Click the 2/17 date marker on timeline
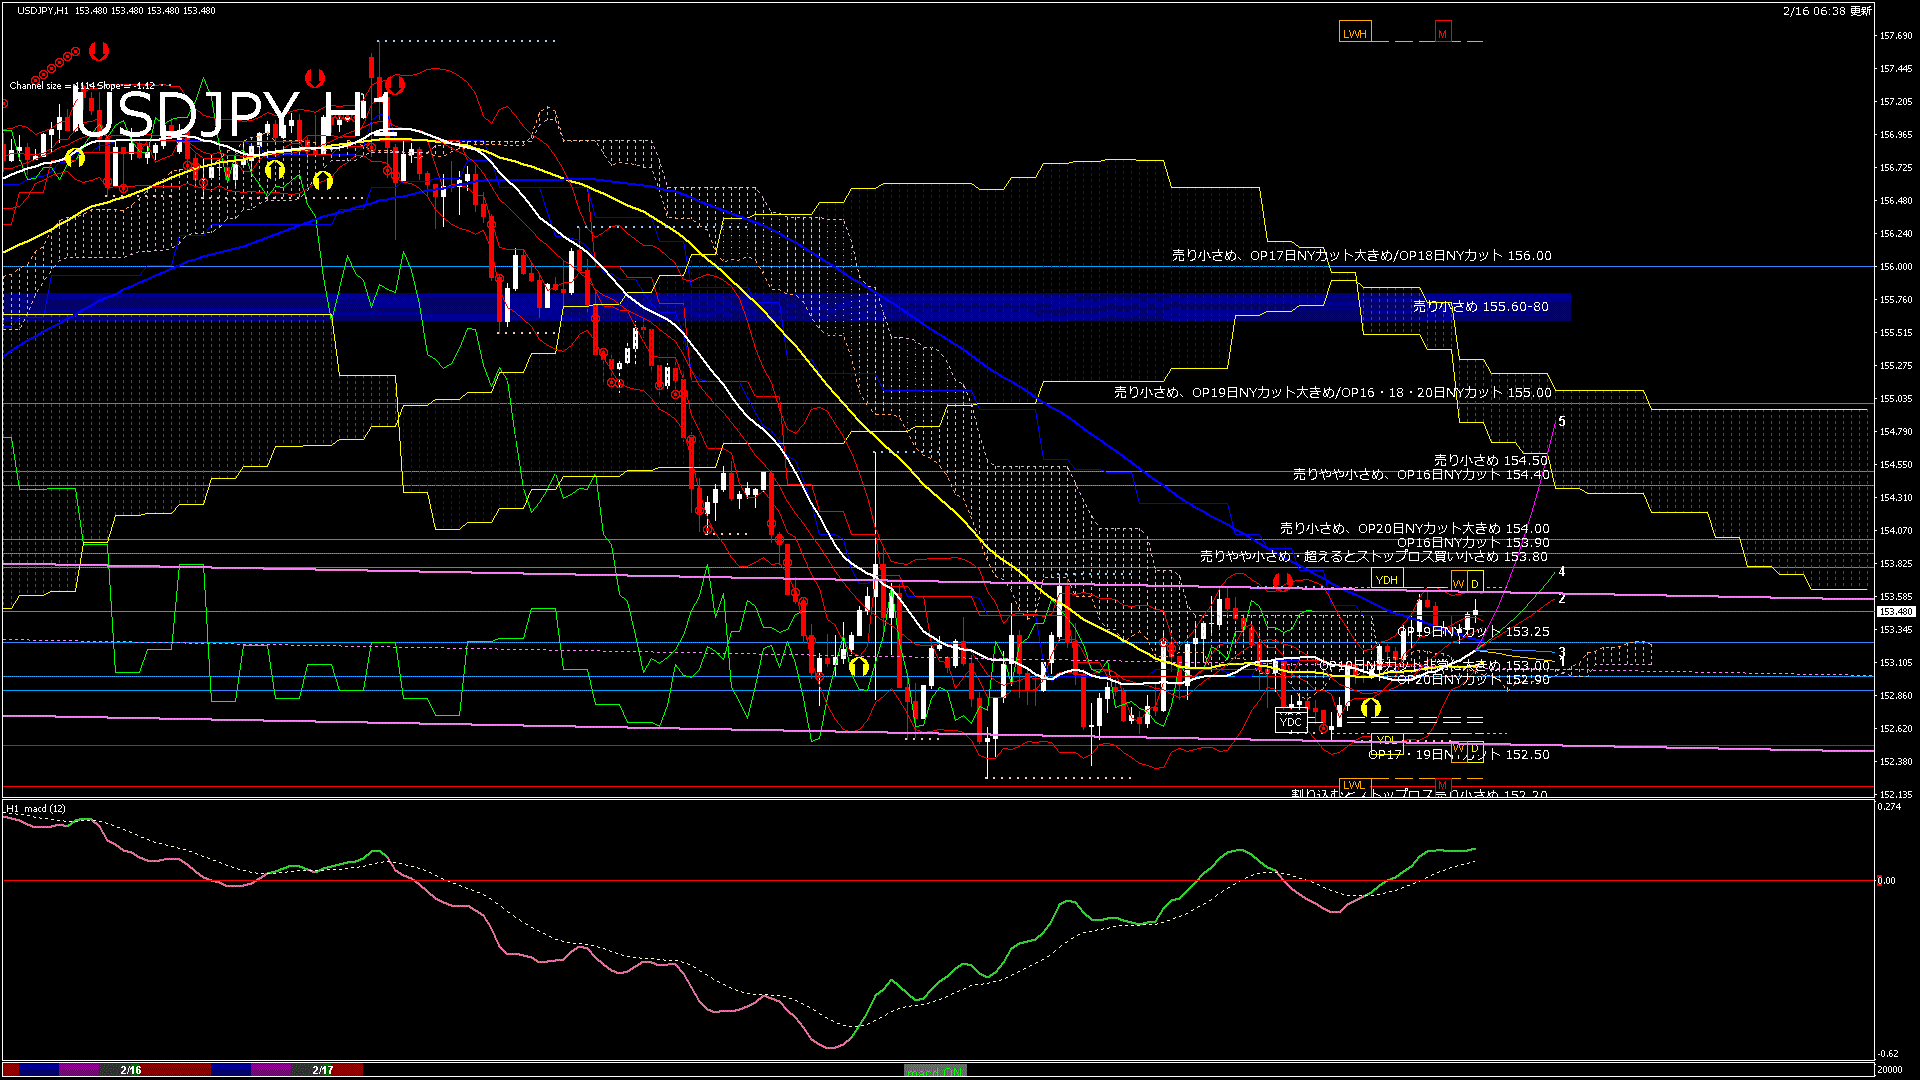This screenshot has height=1080, width=1920. coord(322,1070)
